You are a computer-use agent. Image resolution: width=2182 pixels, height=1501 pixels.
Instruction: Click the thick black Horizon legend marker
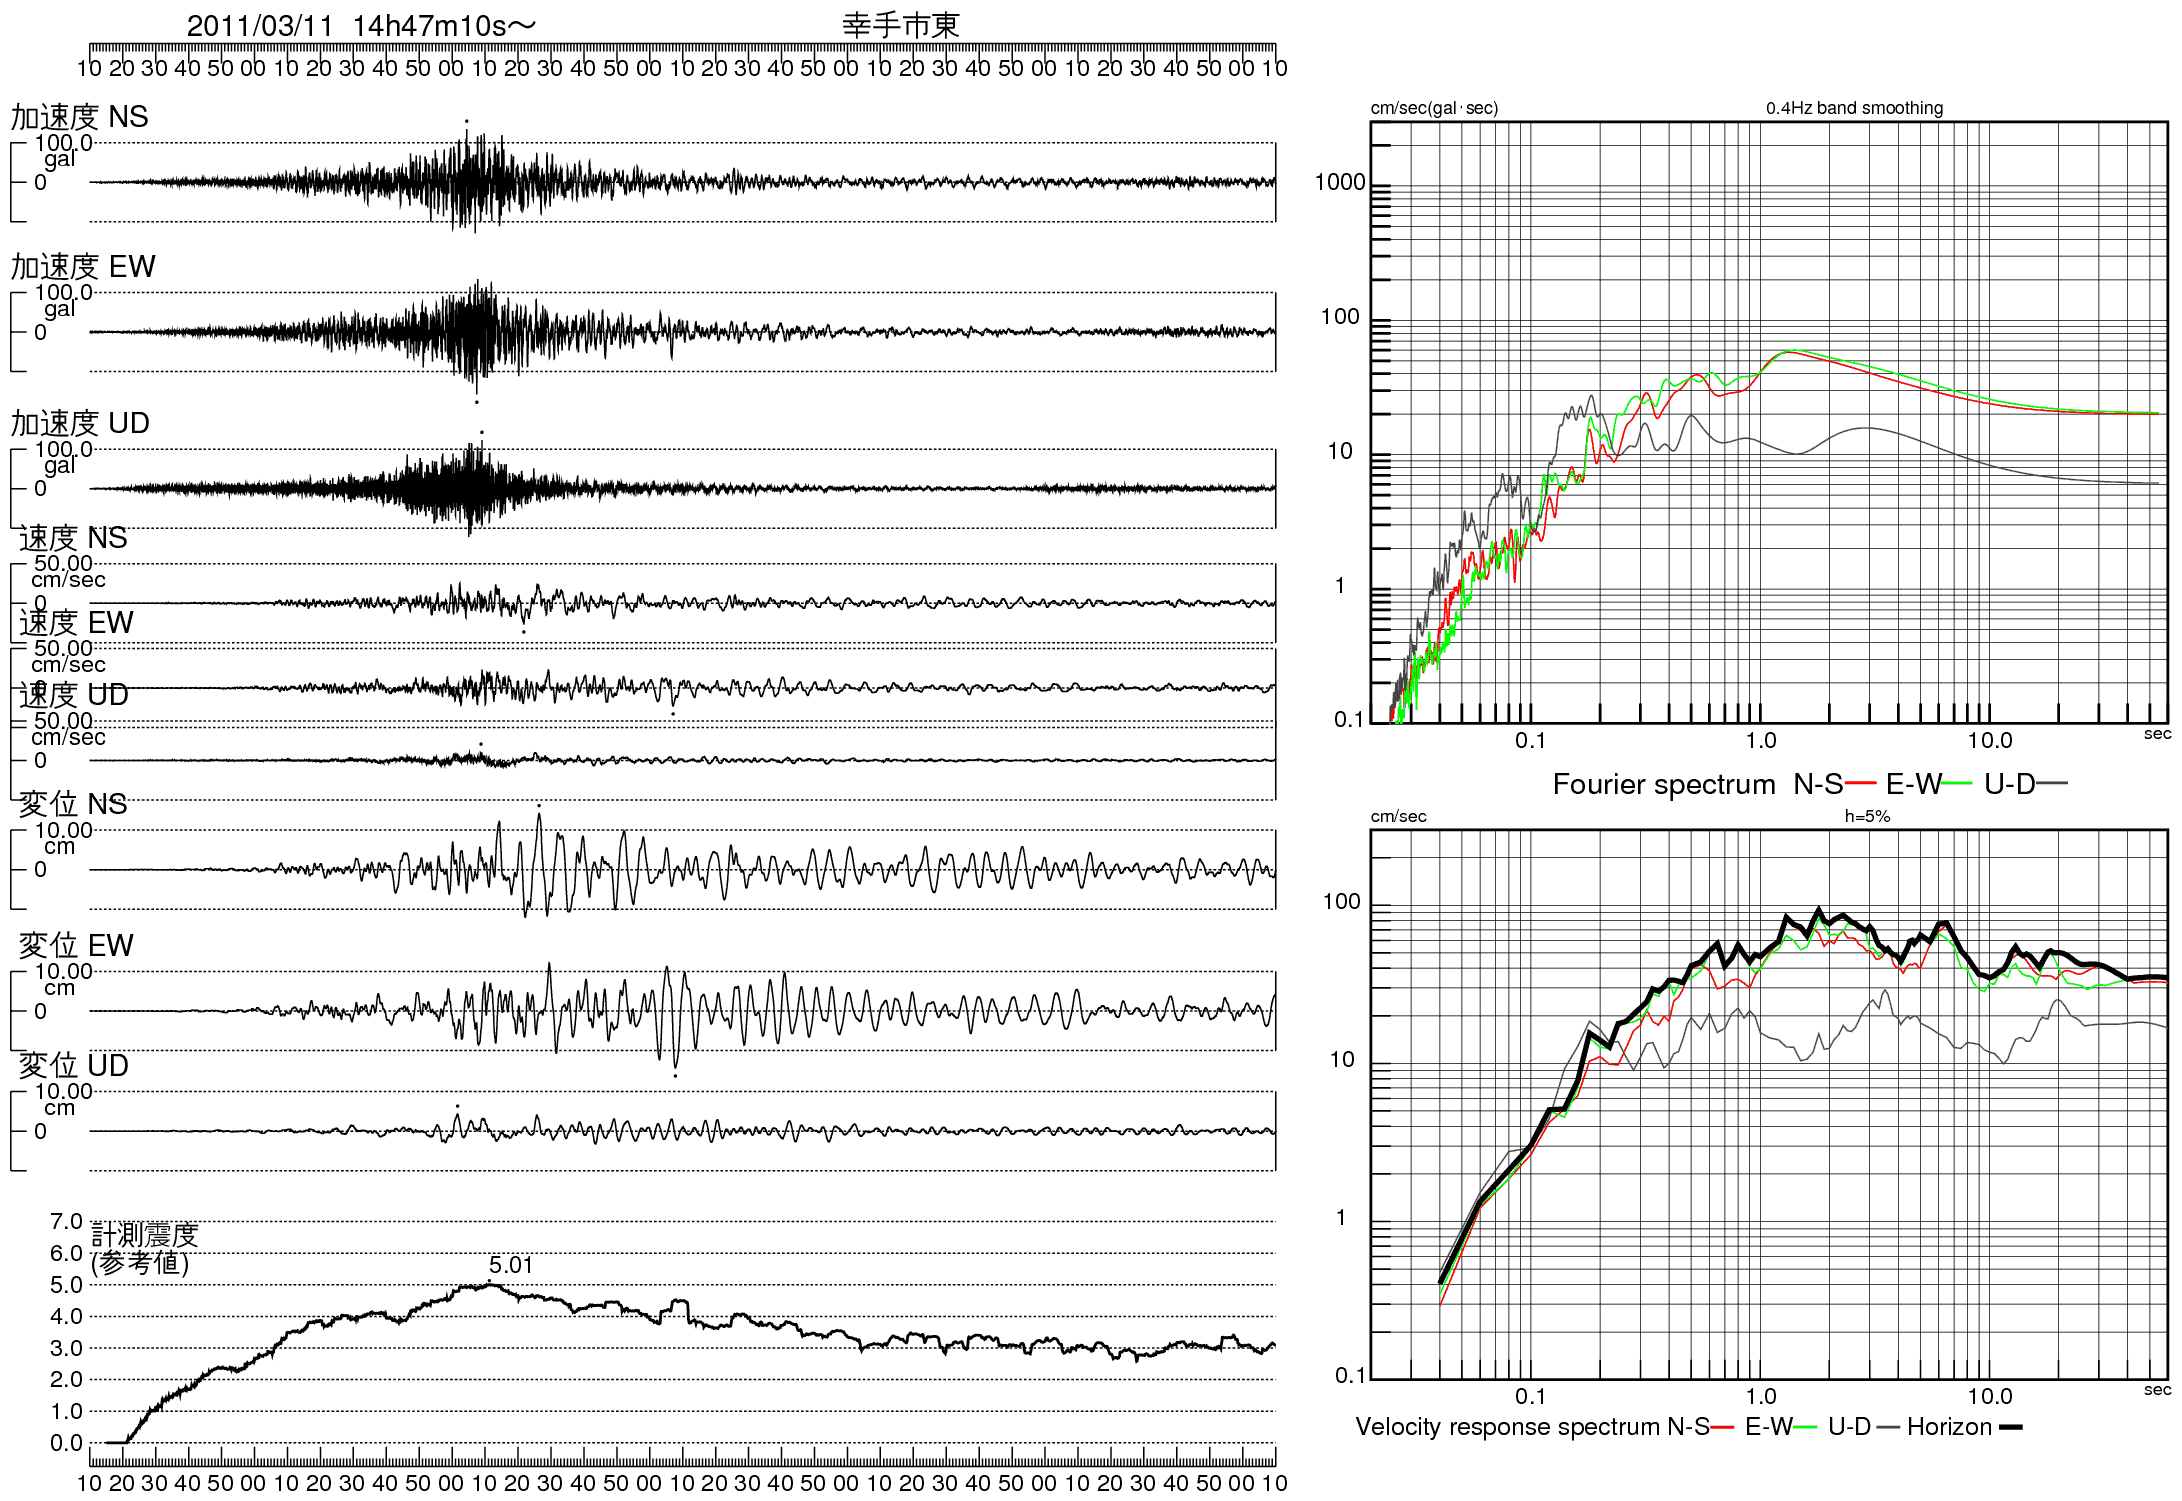click(x=2010, y=1427)
